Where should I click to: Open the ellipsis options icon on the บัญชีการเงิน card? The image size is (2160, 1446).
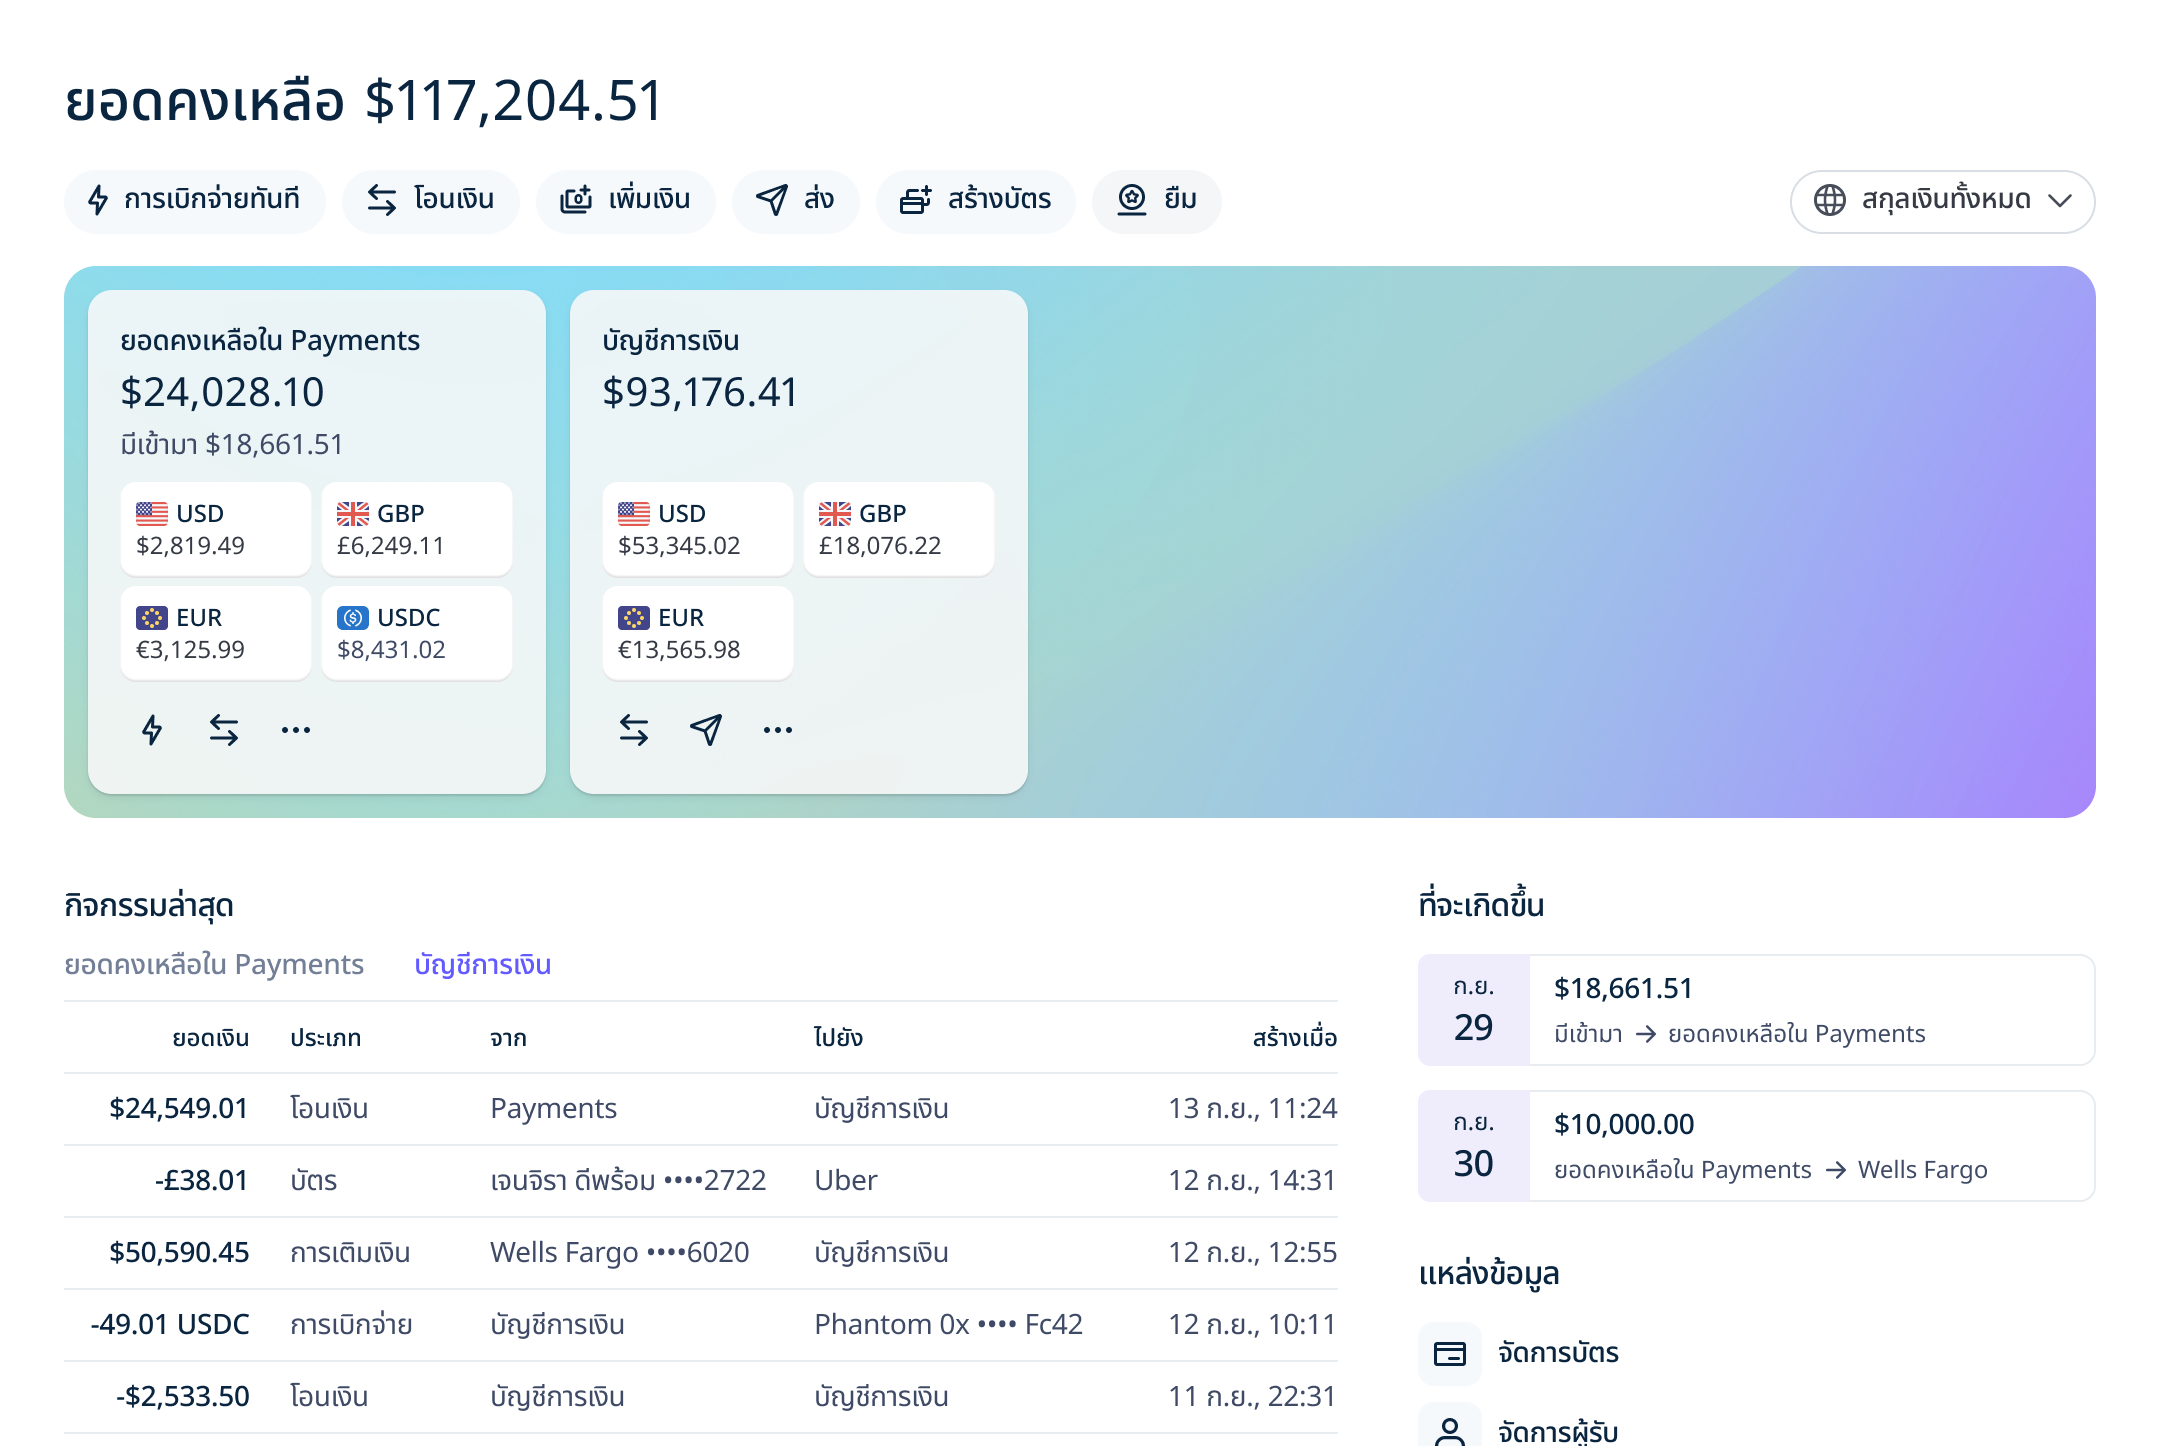pos(778,731)
